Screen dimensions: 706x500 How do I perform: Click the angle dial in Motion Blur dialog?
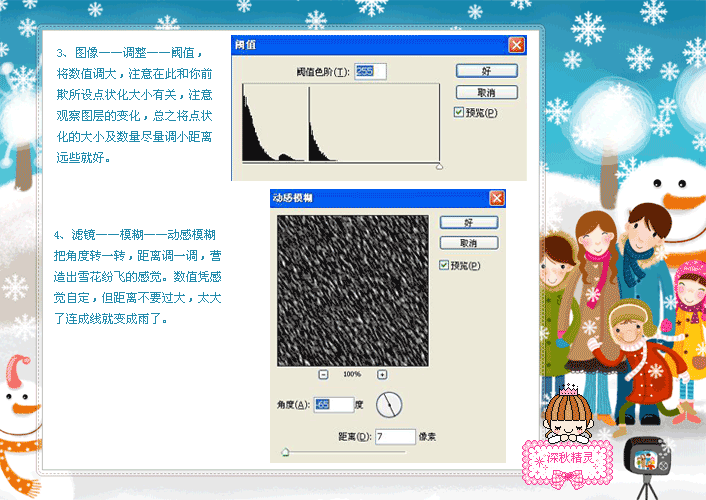389,405
